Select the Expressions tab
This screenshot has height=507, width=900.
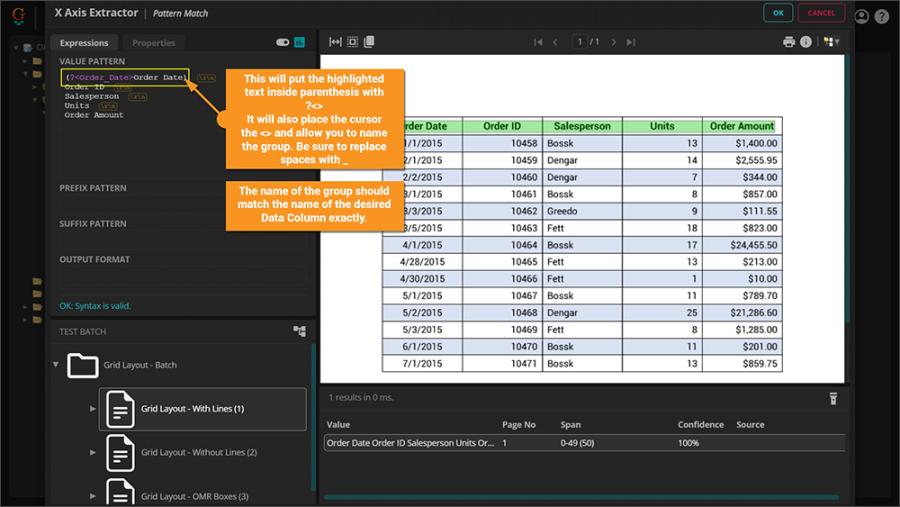tap(84, 43)
